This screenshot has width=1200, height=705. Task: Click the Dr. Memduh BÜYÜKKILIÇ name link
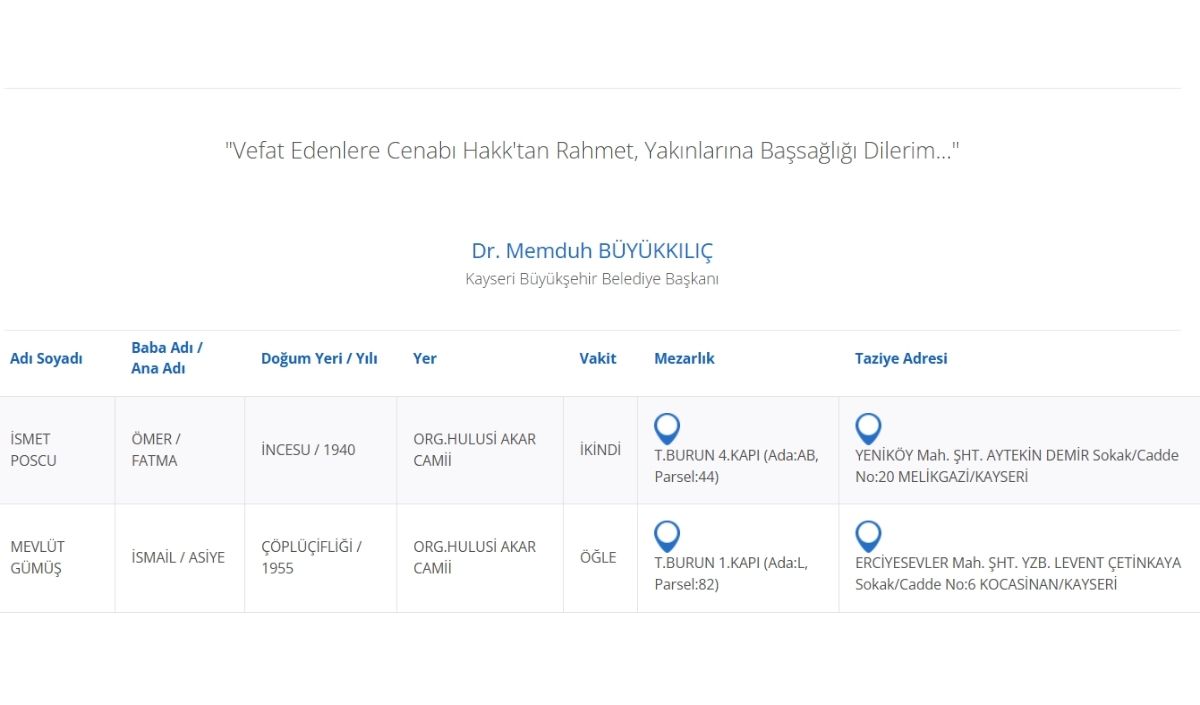click(x=592, y=251)
